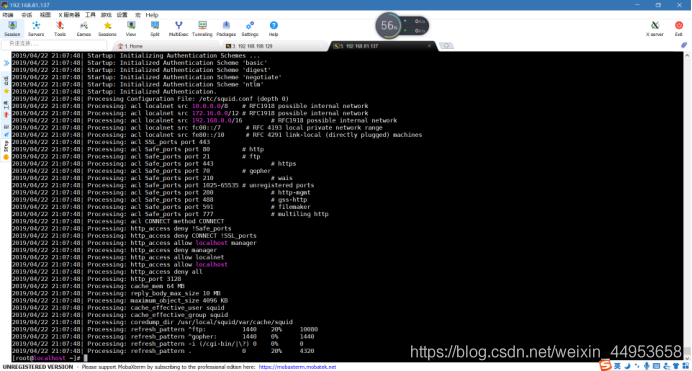Open the Settings menu (设置)
692x371 pixels.
click(122, 15)
